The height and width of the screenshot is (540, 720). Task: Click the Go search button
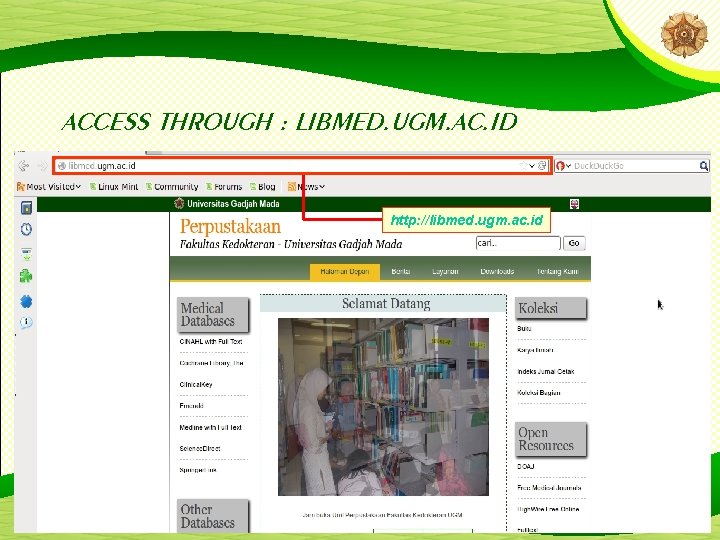(x=574, y=243)
